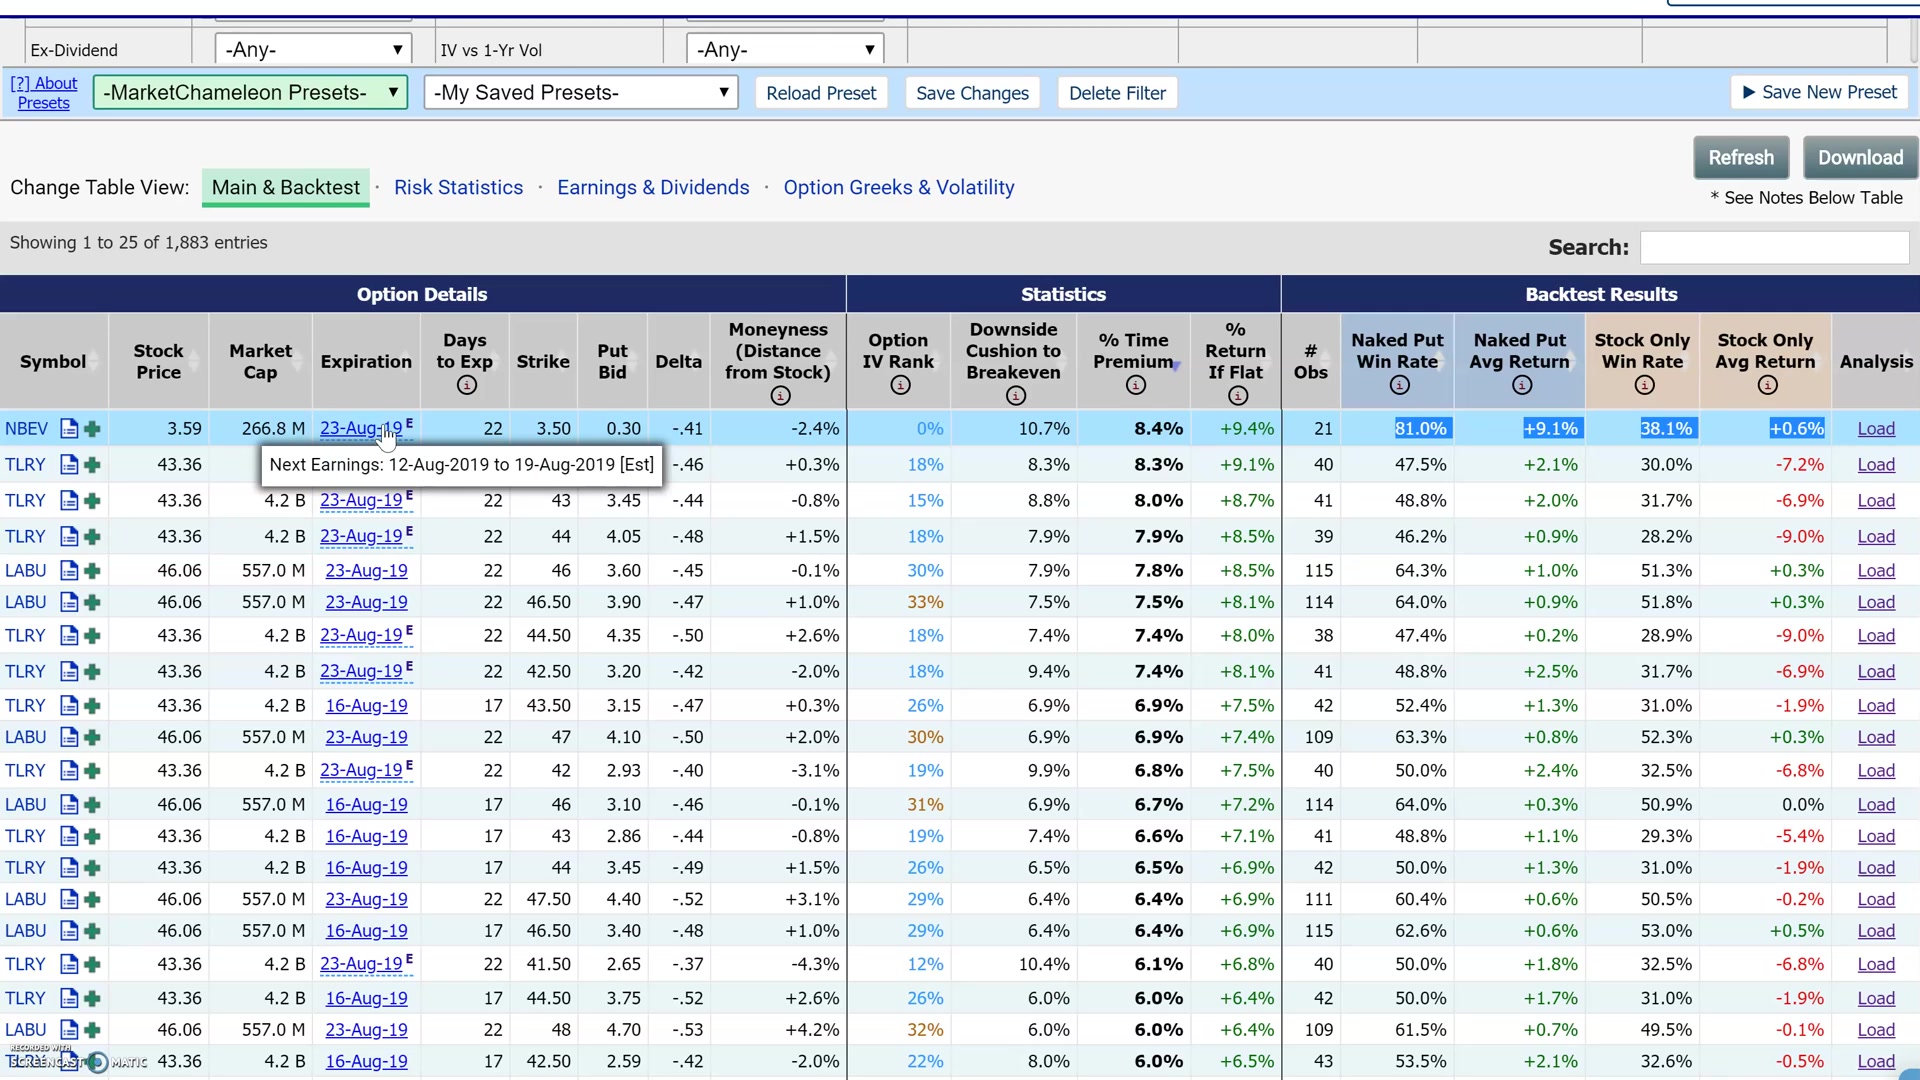
Task: Click the 'See Notes Below Table' note
Action: coord(1806,198)
